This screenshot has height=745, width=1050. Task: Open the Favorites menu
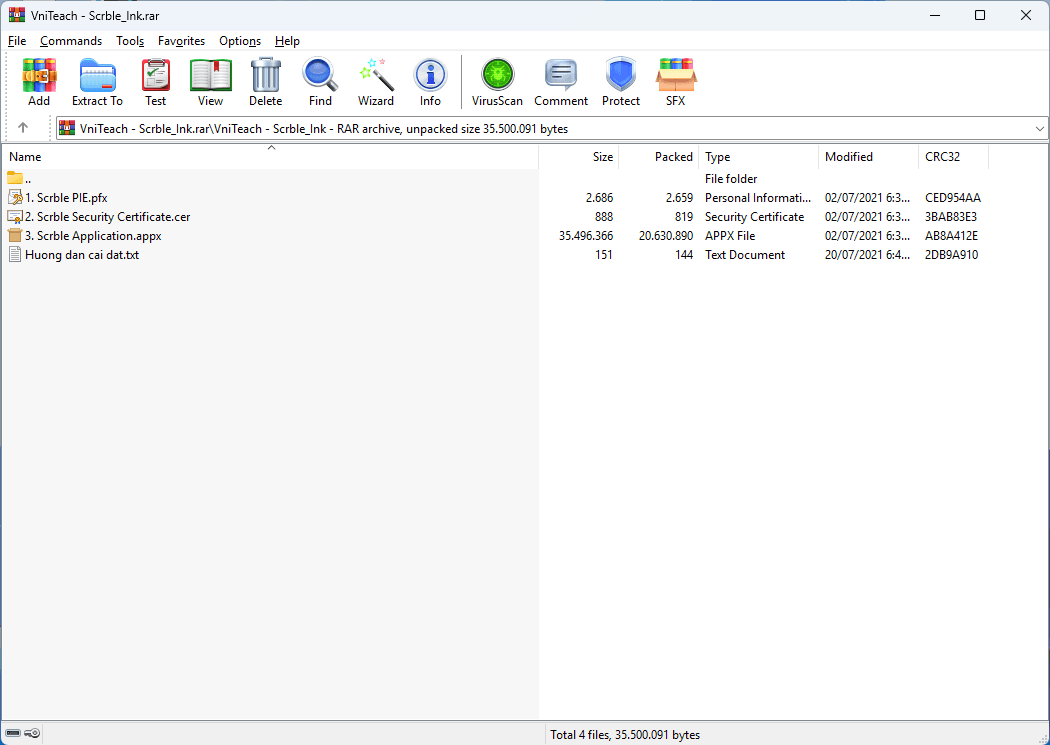(x=181, y=41)
